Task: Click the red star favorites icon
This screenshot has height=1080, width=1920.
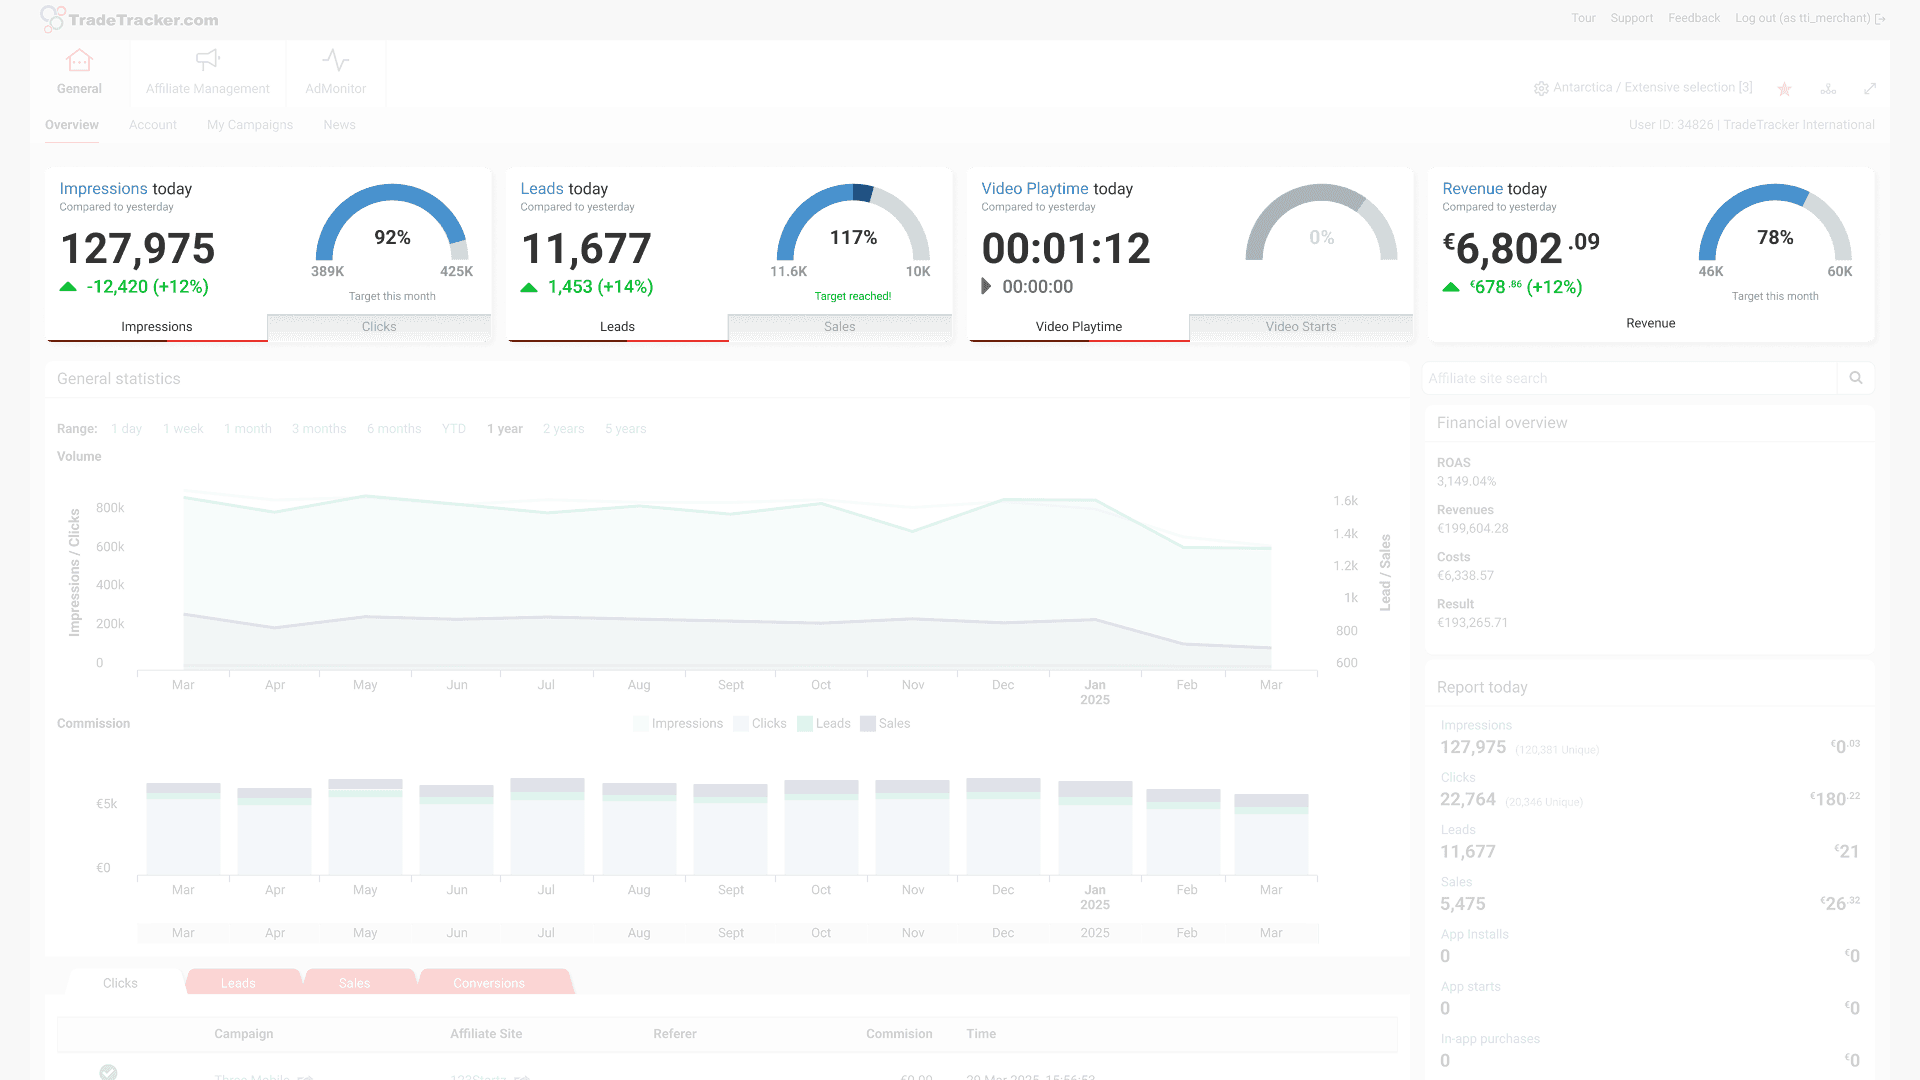Action: [1784, 89]
